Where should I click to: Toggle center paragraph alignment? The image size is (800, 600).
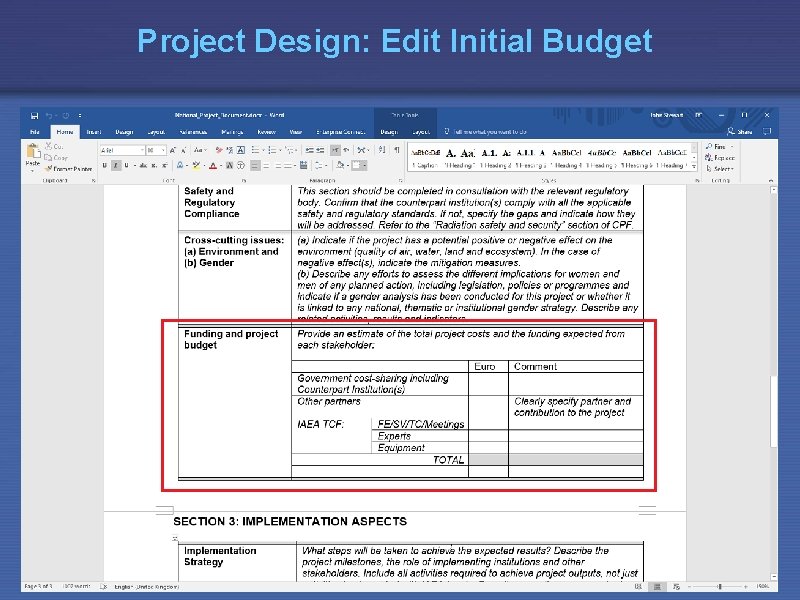click(266, 166)
